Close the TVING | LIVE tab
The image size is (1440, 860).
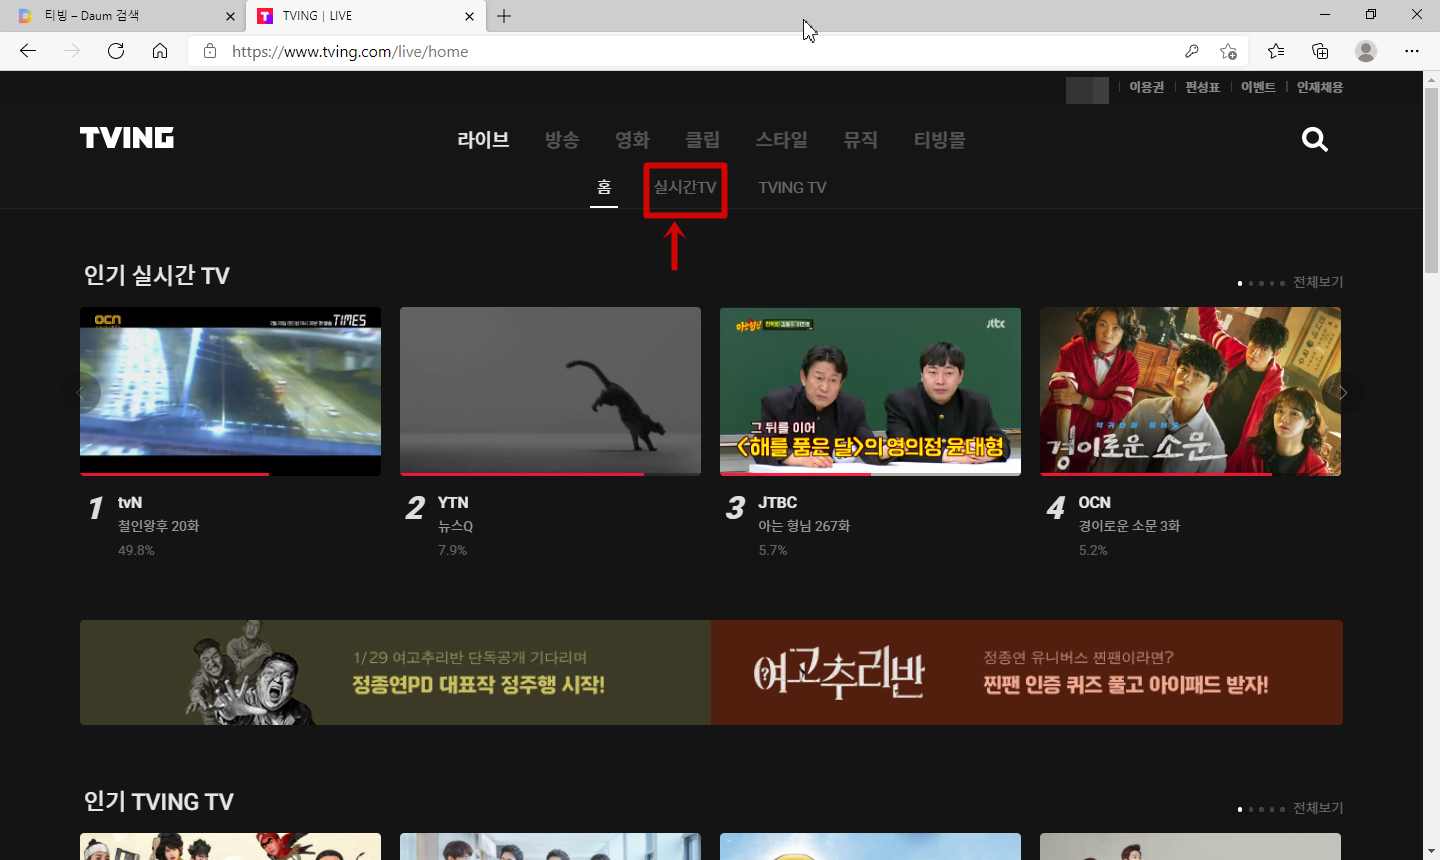coord(470,16)
